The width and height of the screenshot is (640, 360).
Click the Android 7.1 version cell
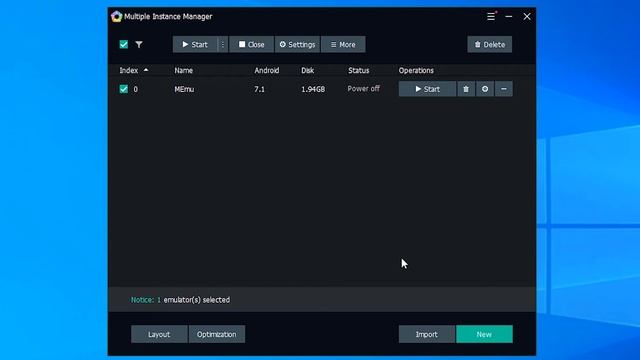[260, 89]
